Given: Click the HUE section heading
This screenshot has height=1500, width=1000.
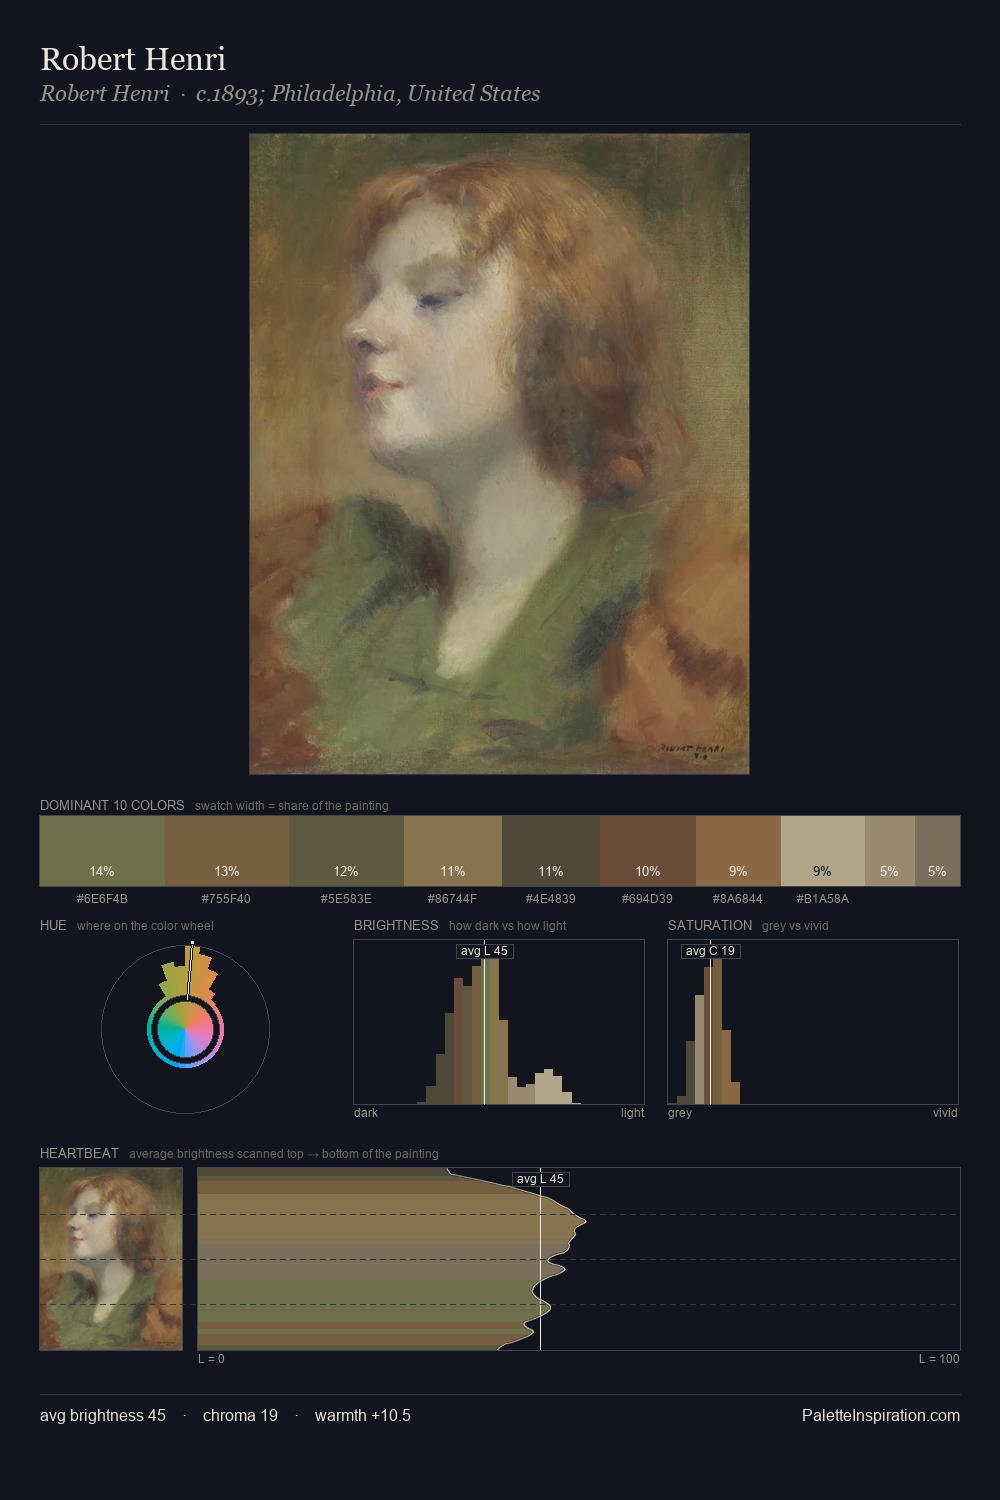Looking at the screenshot, I should coord(53,925).
